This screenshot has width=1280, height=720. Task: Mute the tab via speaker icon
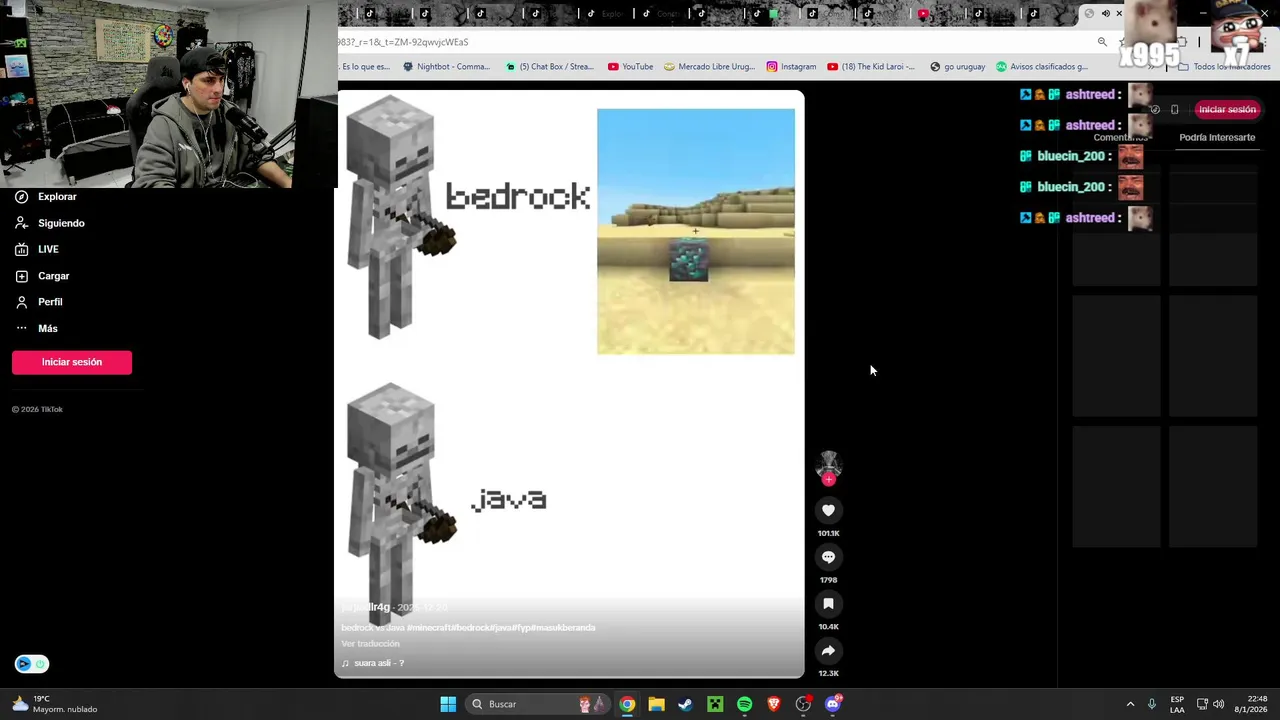(1105, 14)
